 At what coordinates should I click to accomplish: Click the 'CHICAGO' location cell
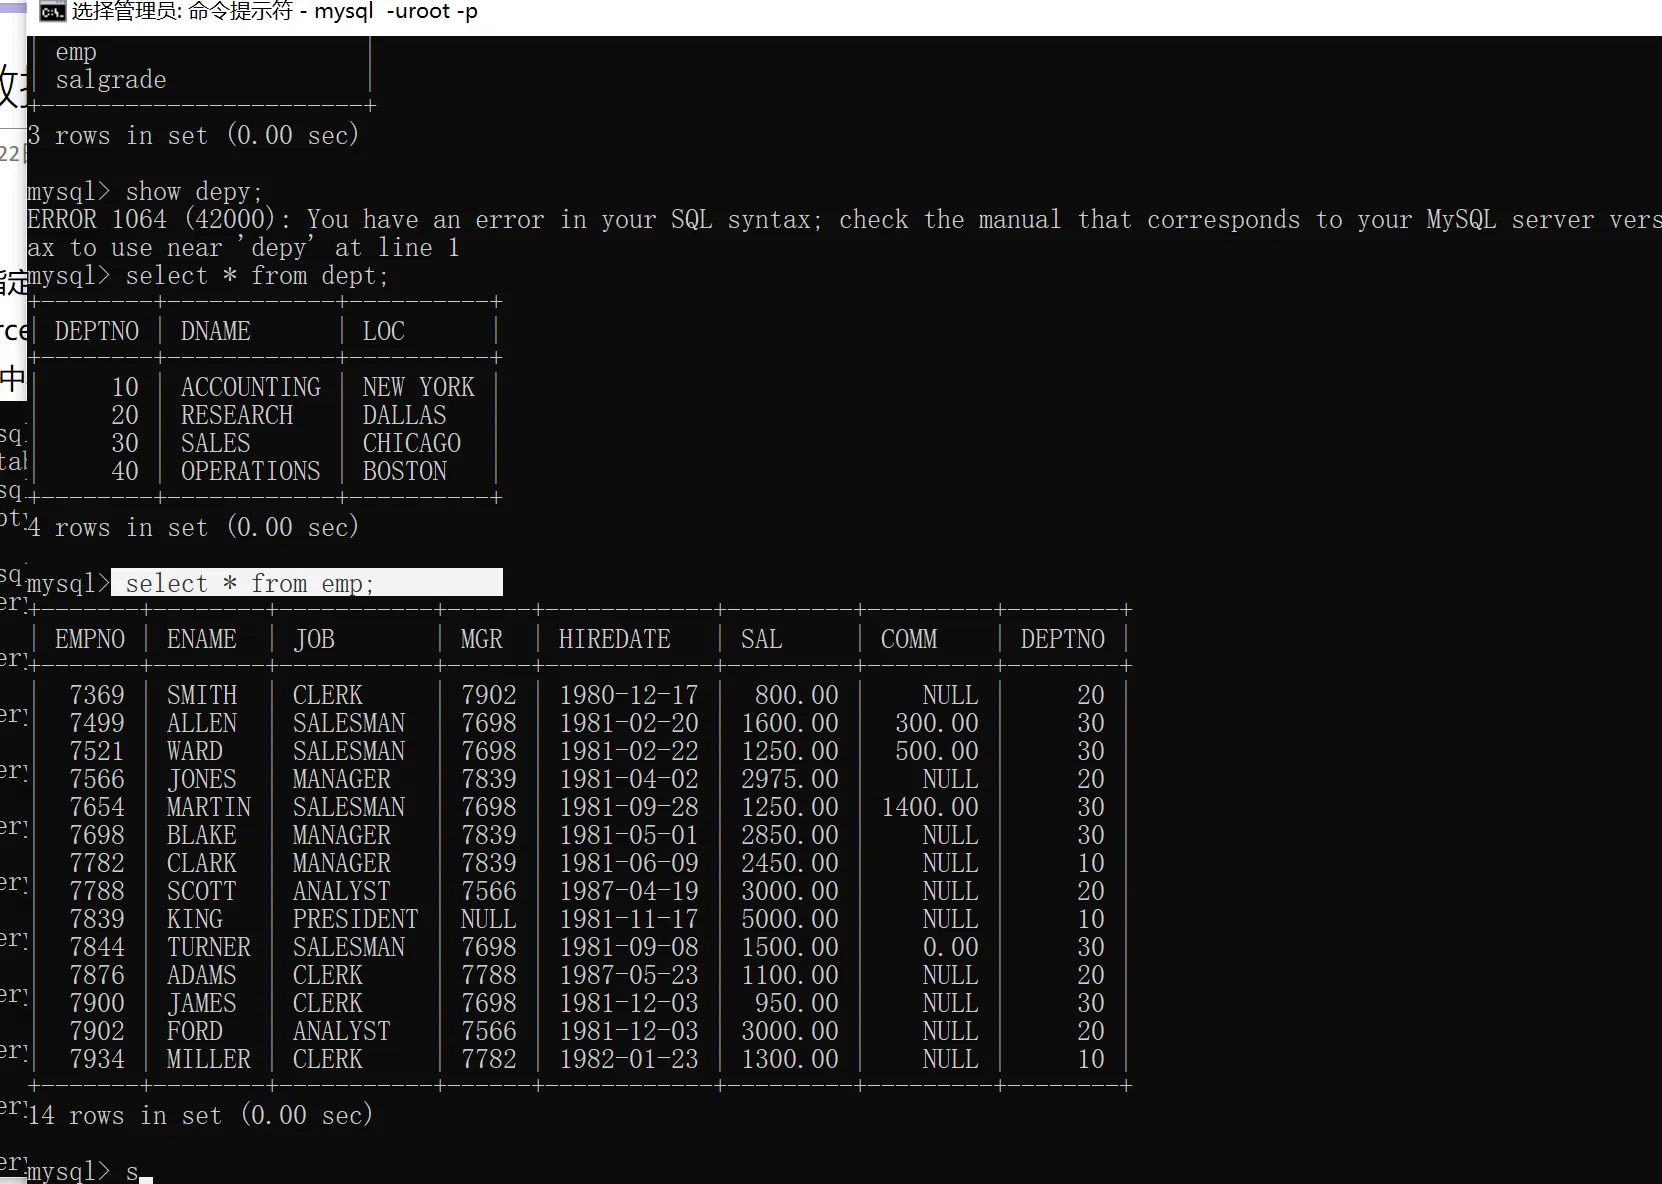(411, 444)
